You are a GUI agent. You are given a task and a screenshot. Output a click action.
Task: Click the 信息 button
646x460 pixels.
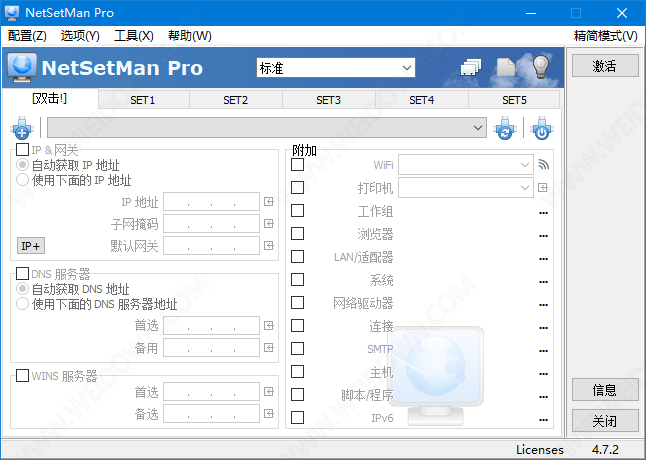(605, 390)
